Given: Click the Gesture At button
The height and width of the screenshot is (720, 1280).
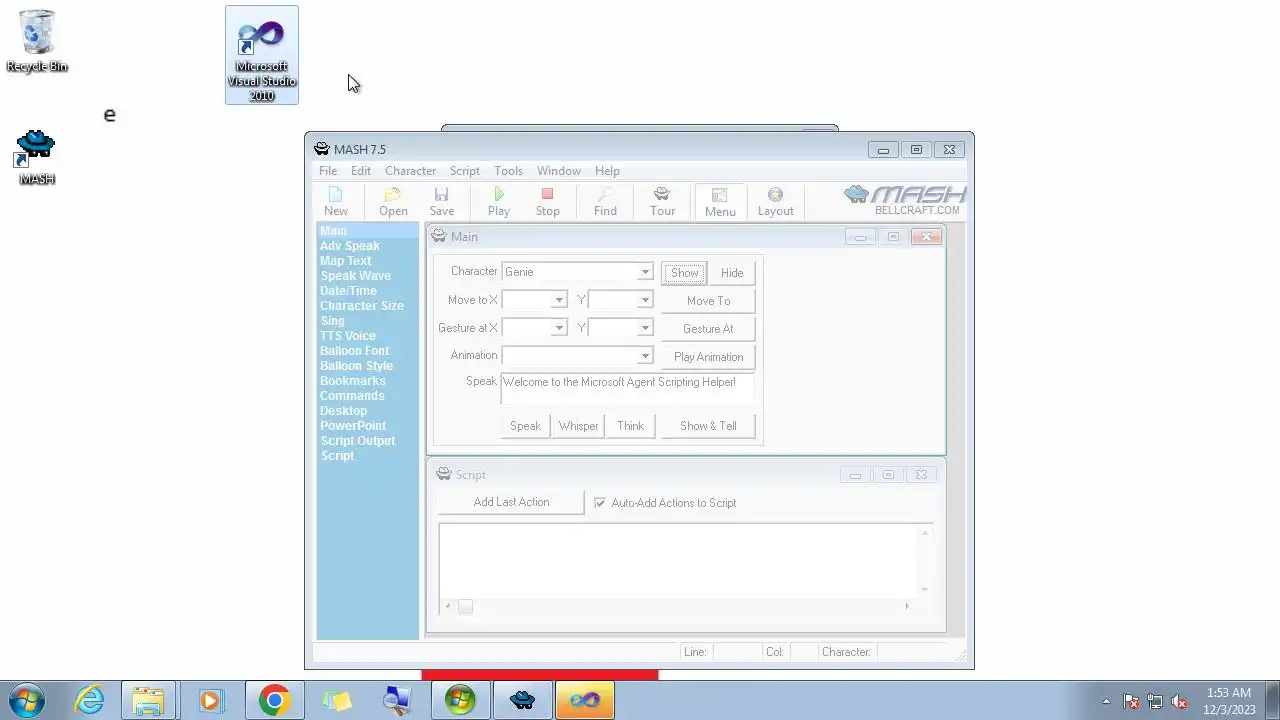Looking at the screenshot, I should [x=708, y=329].
